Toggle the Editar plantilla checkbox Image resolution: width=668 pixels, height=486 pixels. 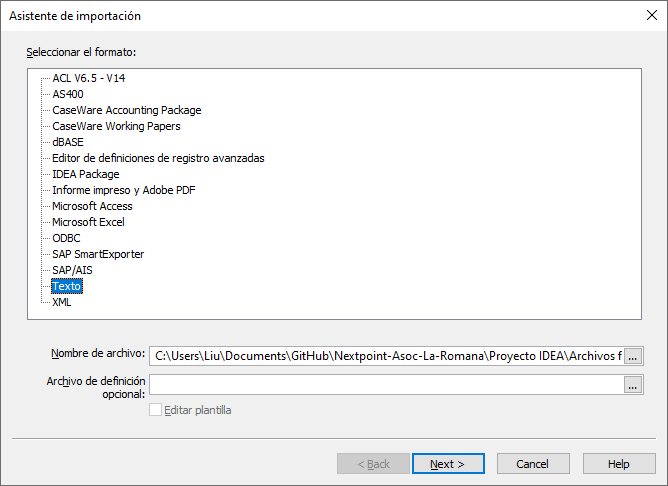pos(155,410)
